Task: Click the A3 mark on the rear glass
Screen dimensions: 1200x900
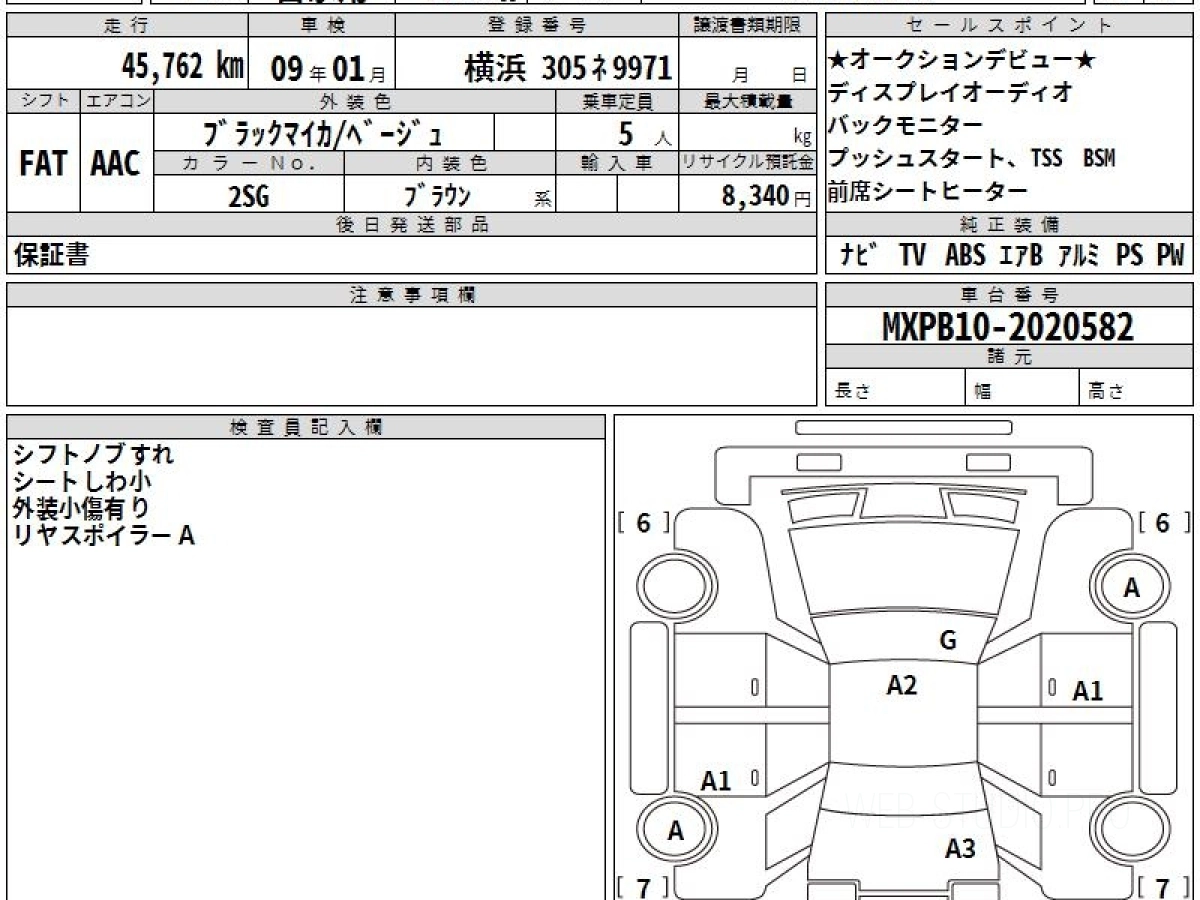Action: coord(960,849)
